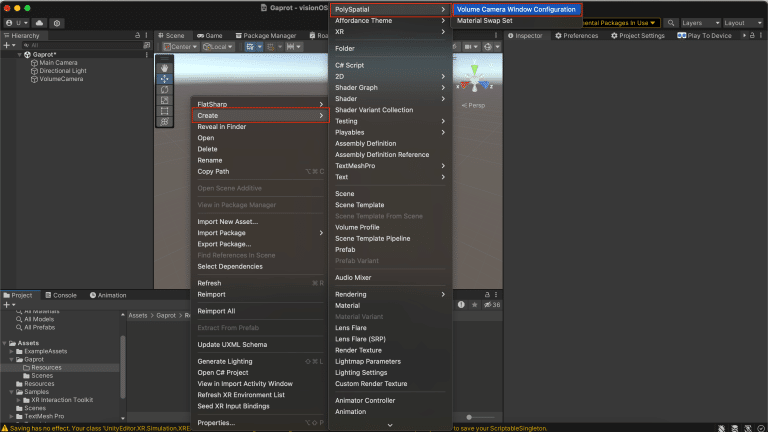Open the Gaprot scene options kebab menu

[x=146, y=54]
